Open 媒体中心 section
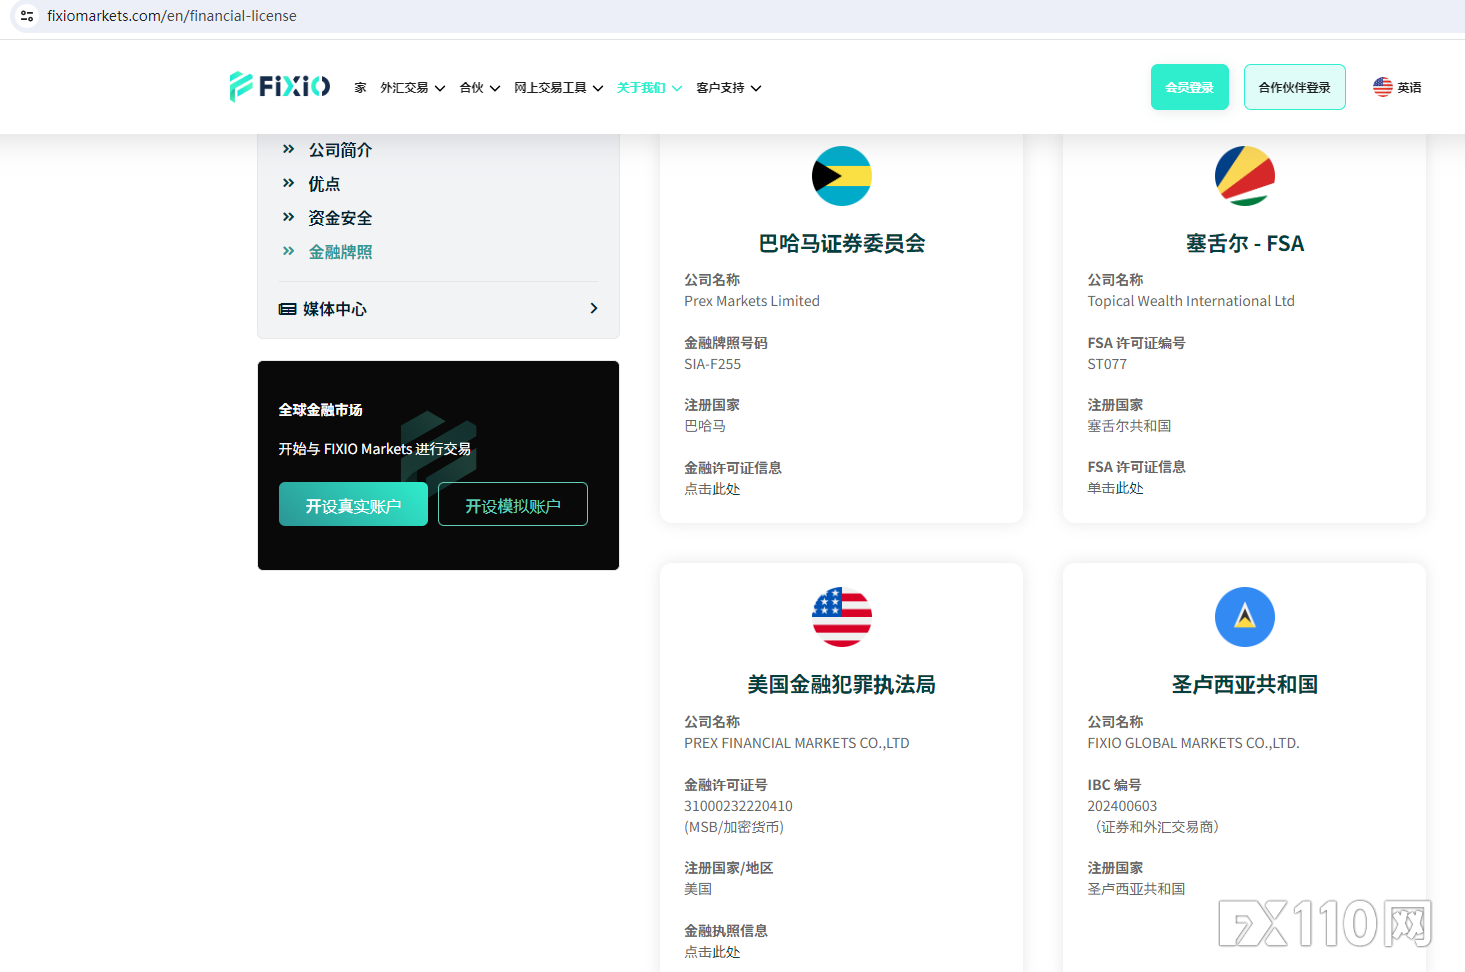 coord(438,309)
